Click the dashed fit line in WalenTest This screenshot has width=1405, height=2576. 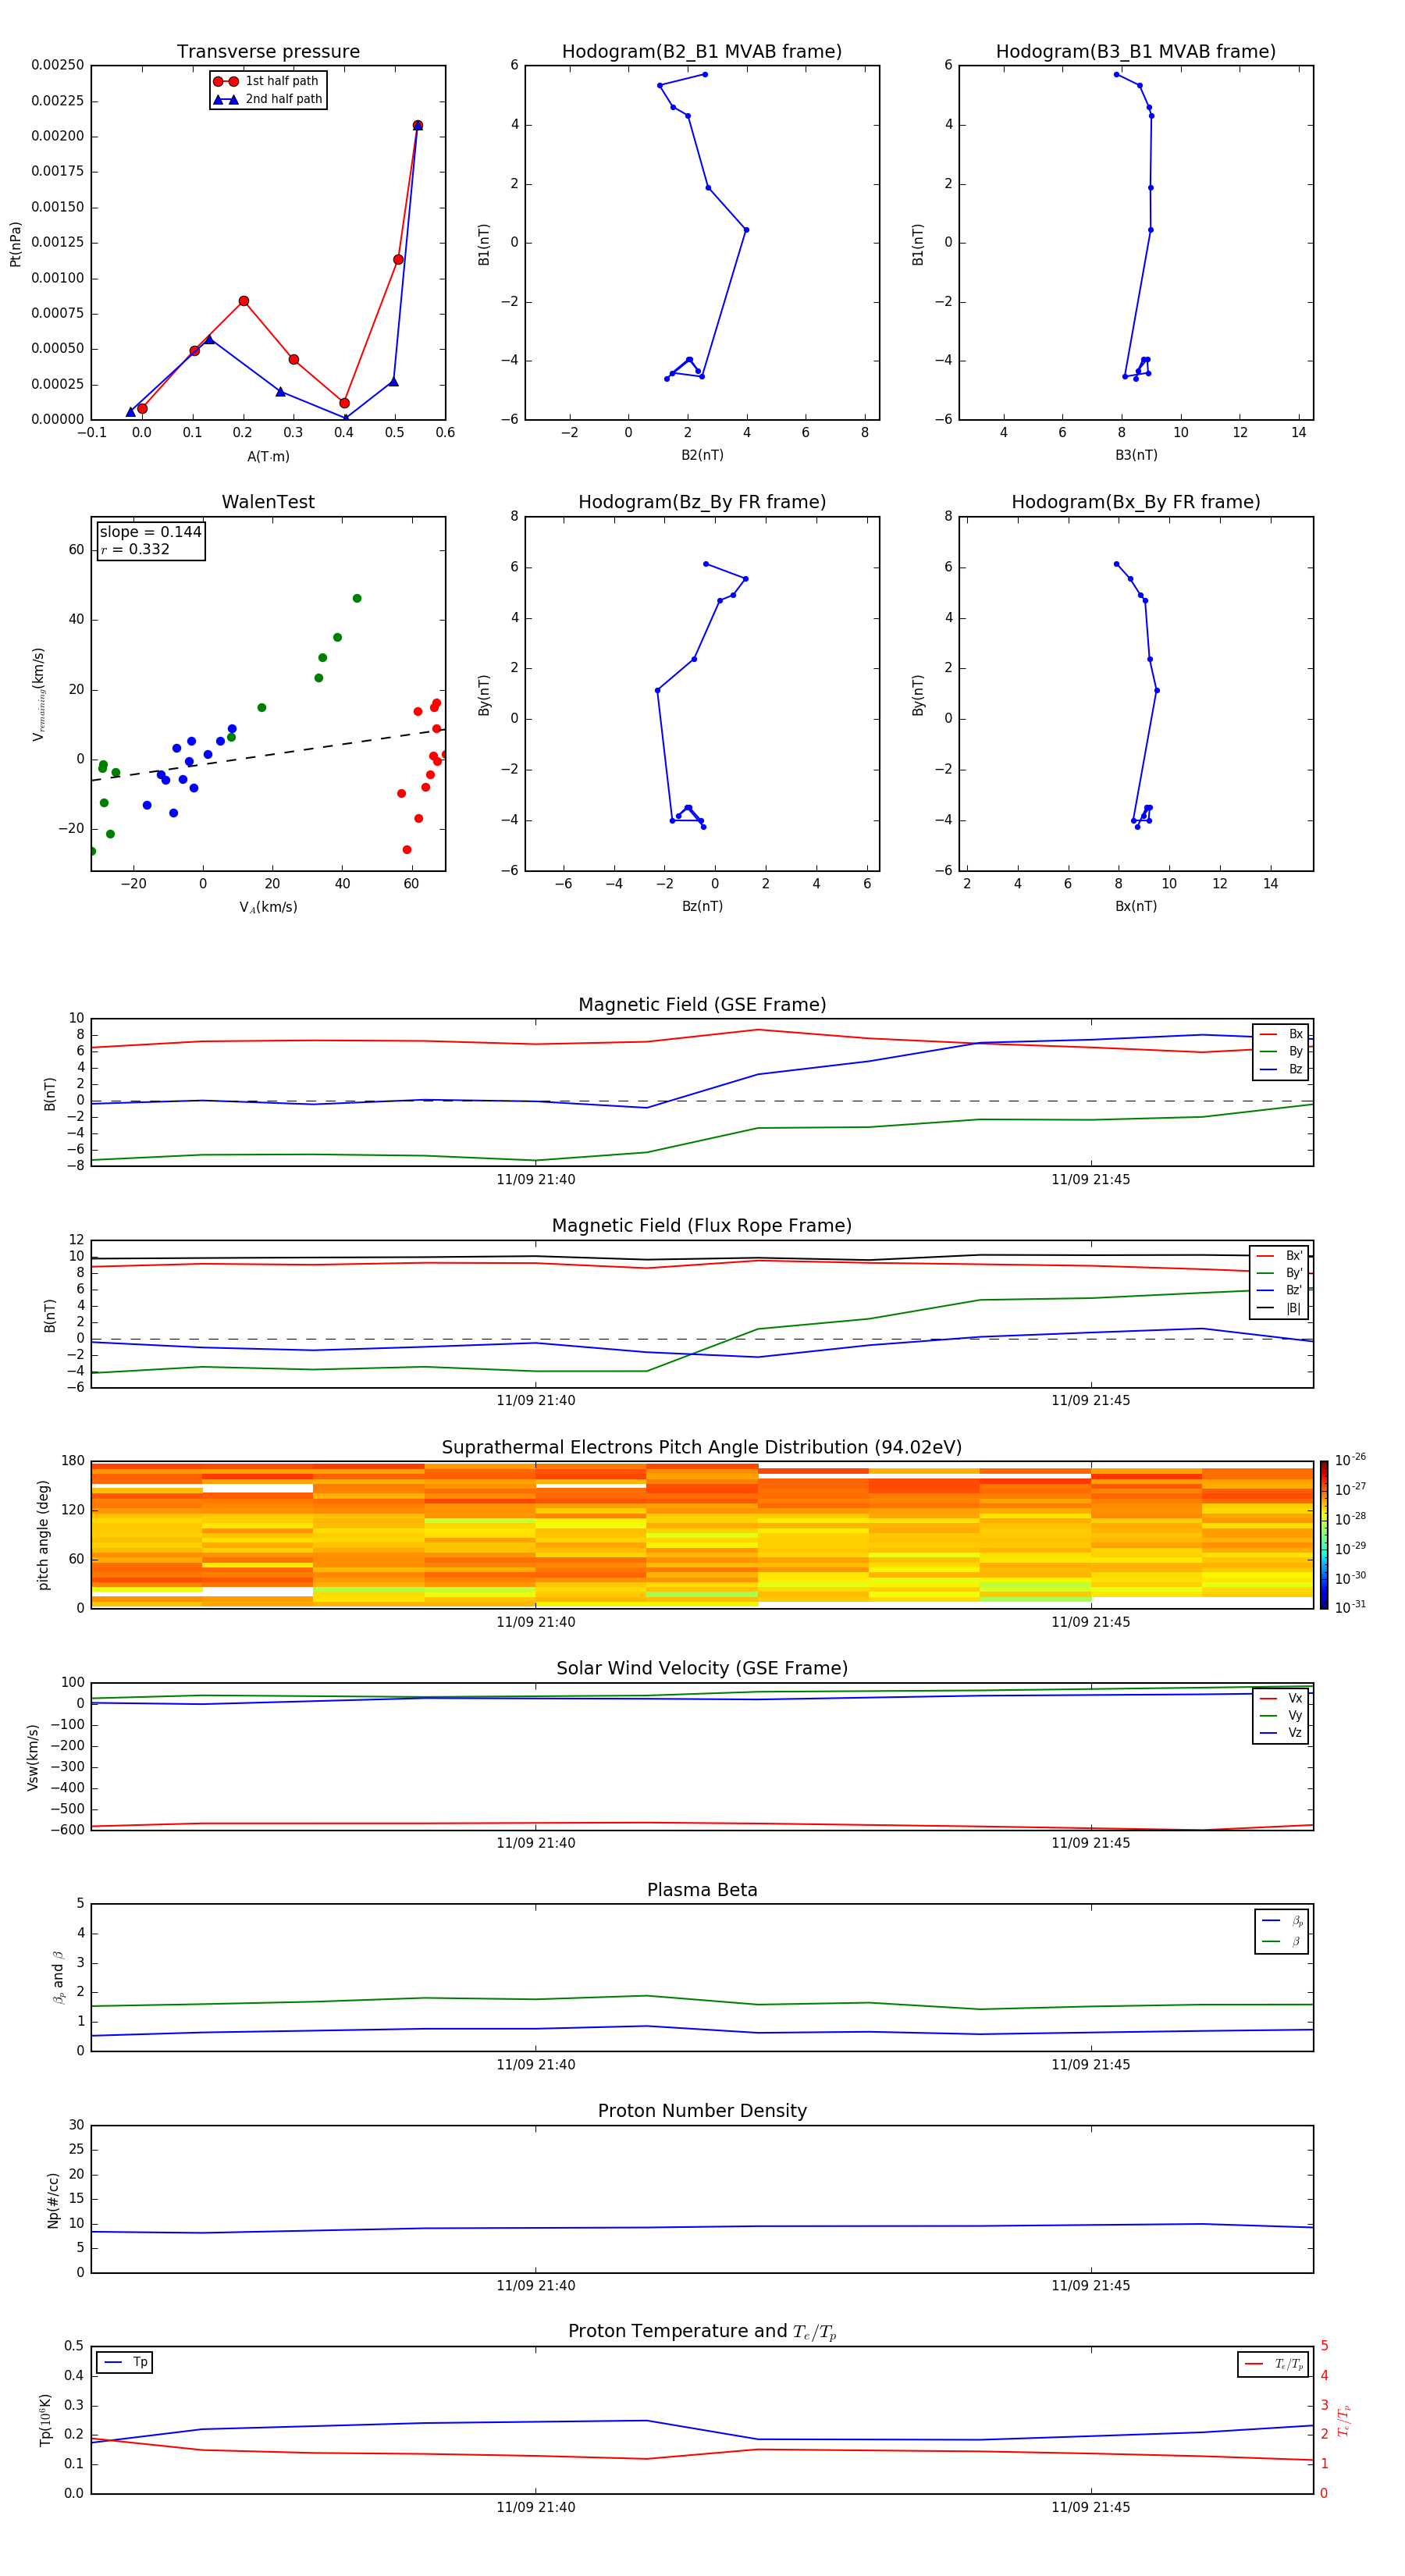[x=268, y=755]
